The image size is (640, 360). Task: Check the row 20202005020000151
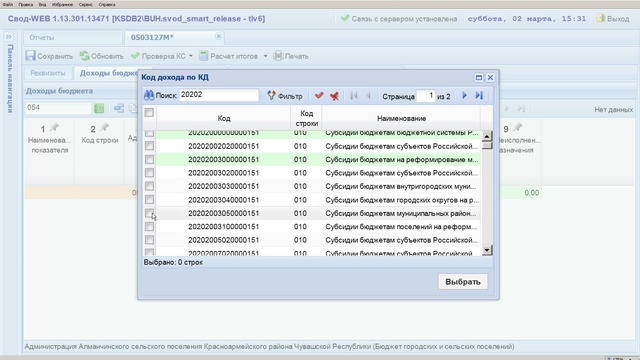pos(149,240)
